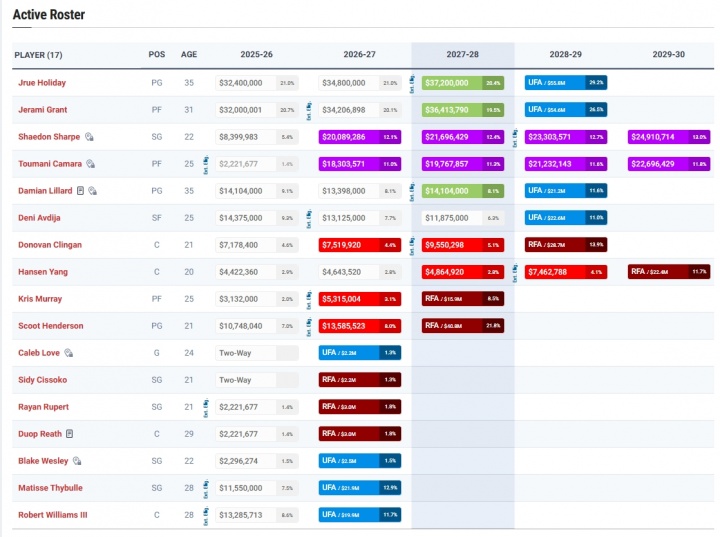Sort roster by the AGE column
The width and height of the screenshot is (720, 537).
pyautogui.click(x=189, y=54)
